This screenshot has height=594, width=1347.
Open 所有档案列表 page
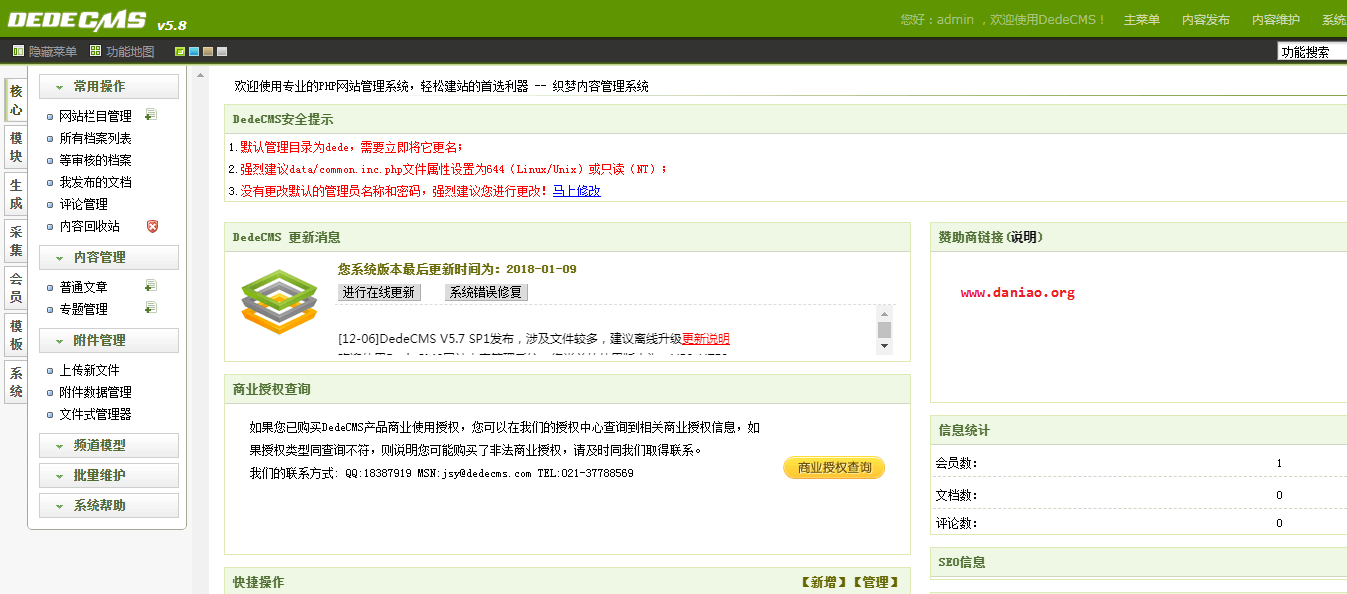[95, 138]
